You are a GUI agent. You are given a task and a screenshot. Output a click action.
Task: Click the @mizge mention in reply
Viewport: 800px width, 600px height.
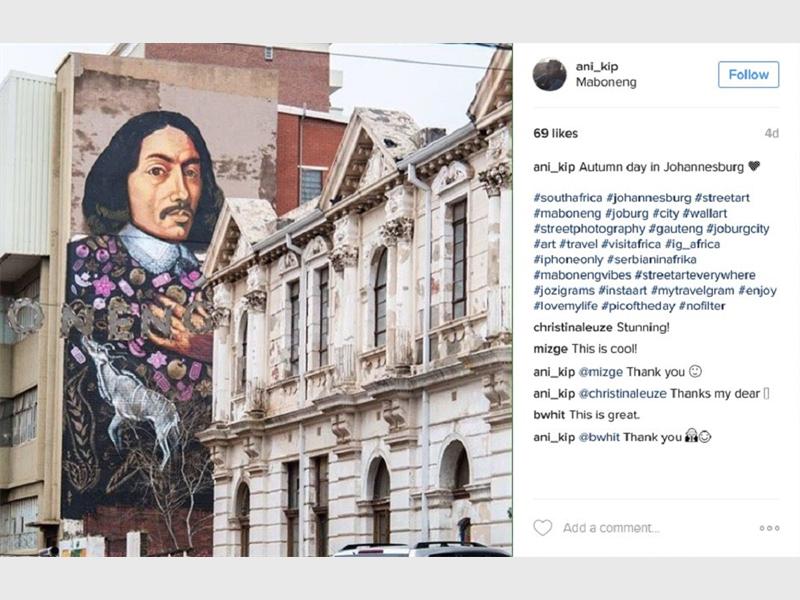pos(601,372)
